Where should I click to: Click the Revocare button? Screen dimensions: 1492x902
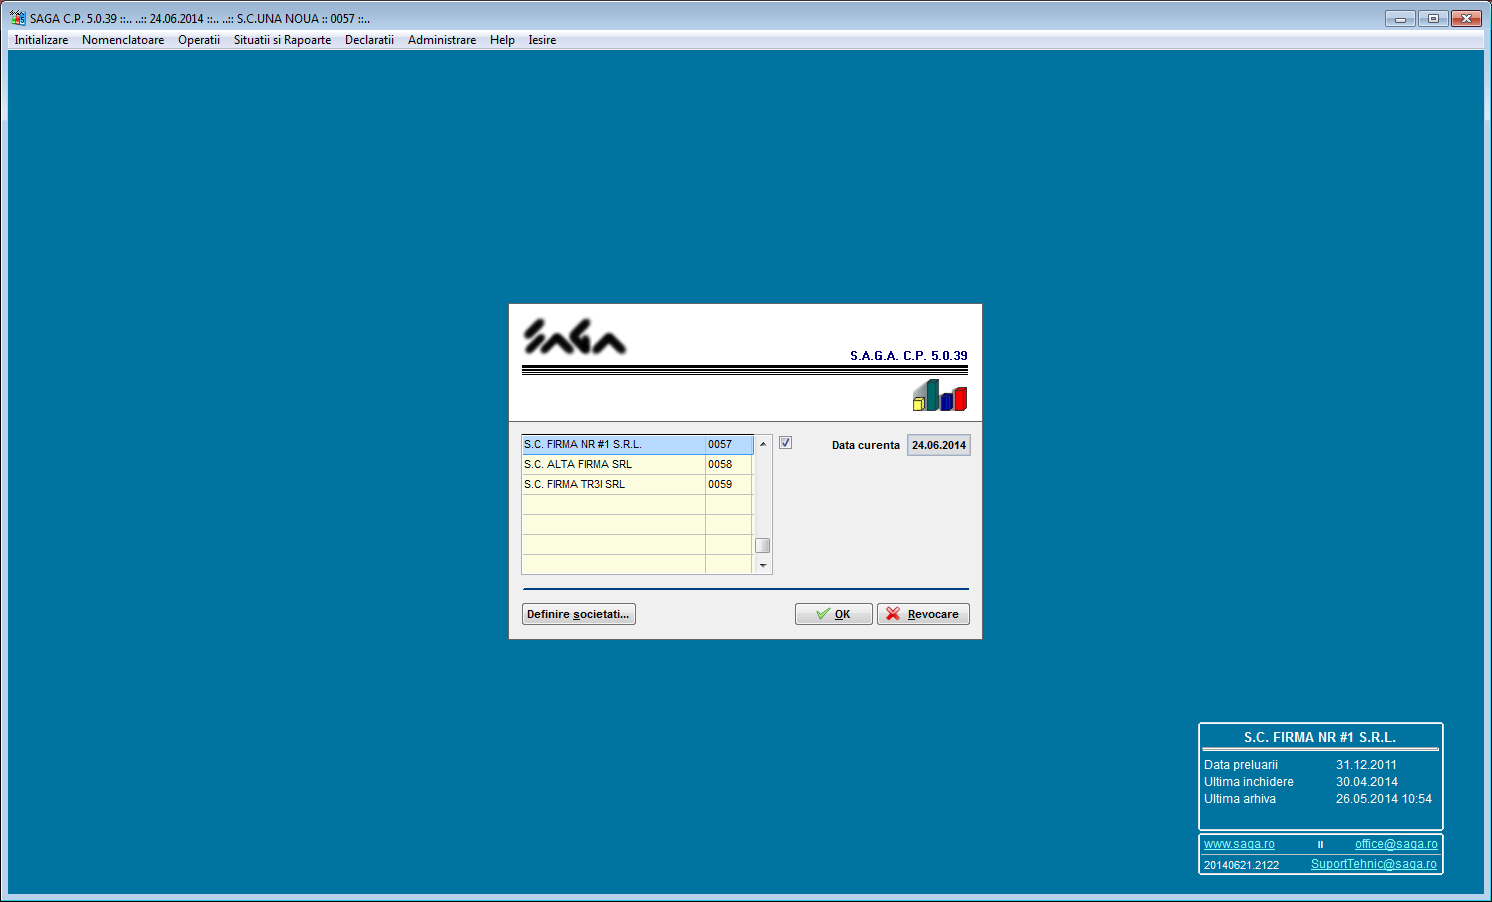[923, 614]
